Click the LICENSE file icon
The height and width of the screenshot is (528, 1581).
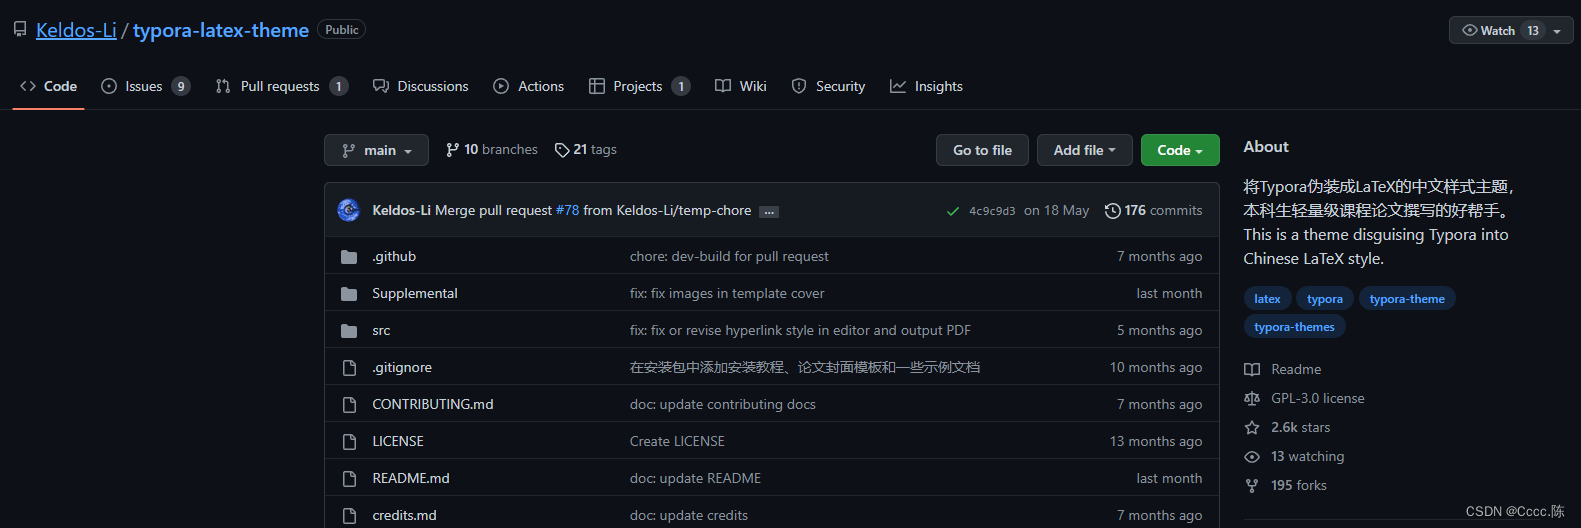[x=349, y=442]
